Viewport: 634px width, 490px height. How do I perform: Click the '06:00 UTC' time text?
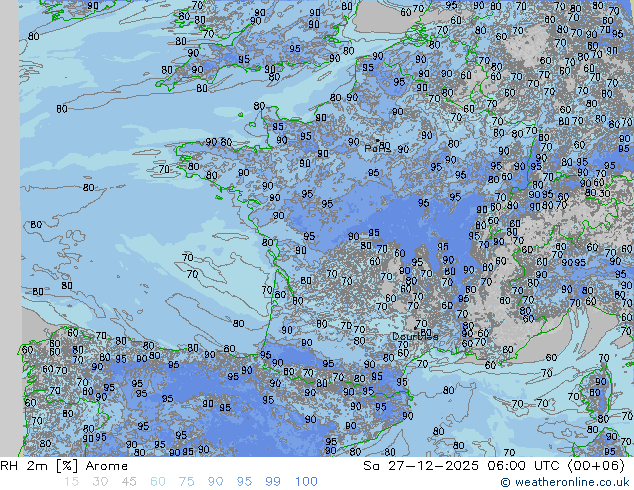pos(525,466)
